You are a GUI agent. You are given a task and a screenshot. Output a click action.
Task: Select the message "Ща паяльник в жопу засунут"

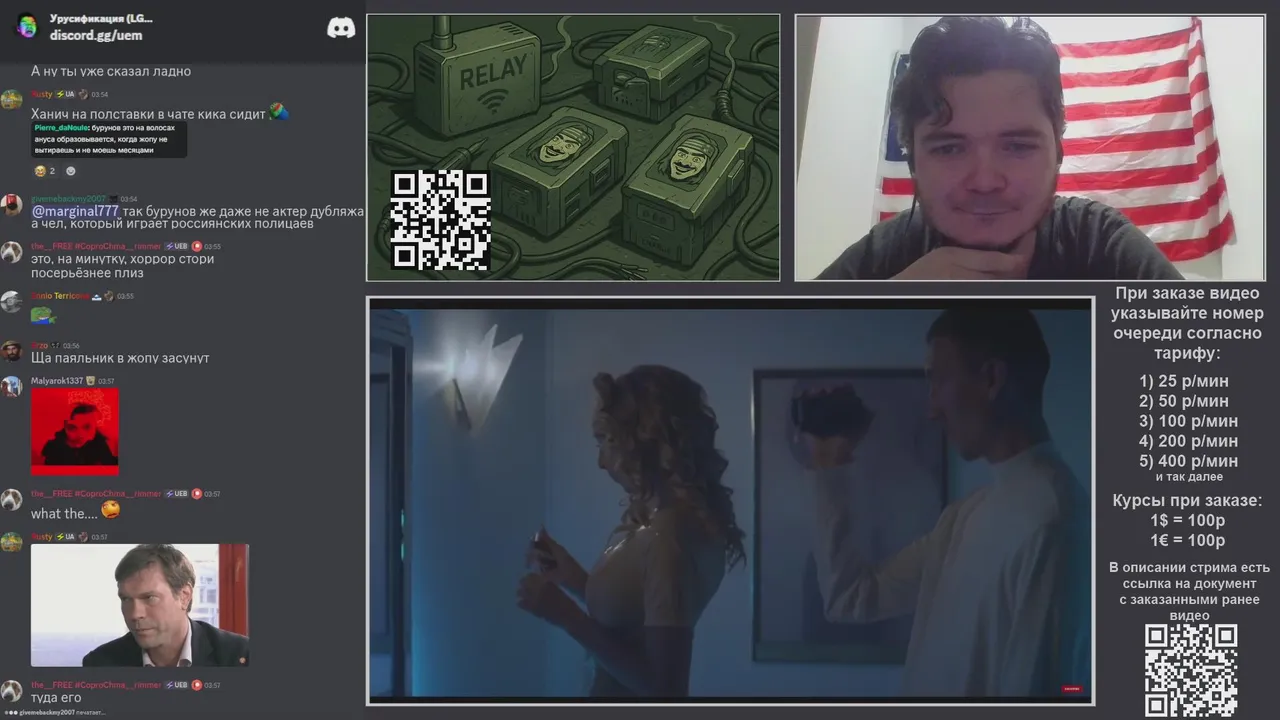tap(120, 358)
